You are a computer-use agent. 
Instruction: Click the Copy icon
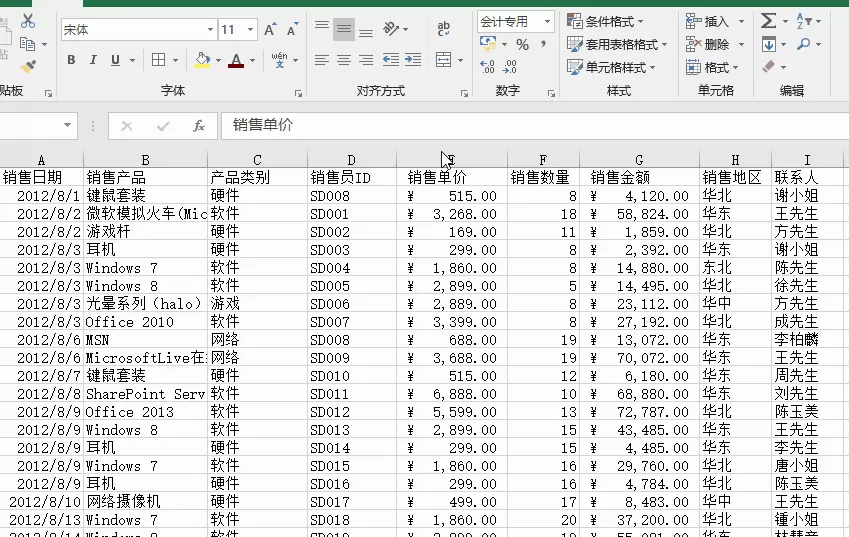(27, 44)
